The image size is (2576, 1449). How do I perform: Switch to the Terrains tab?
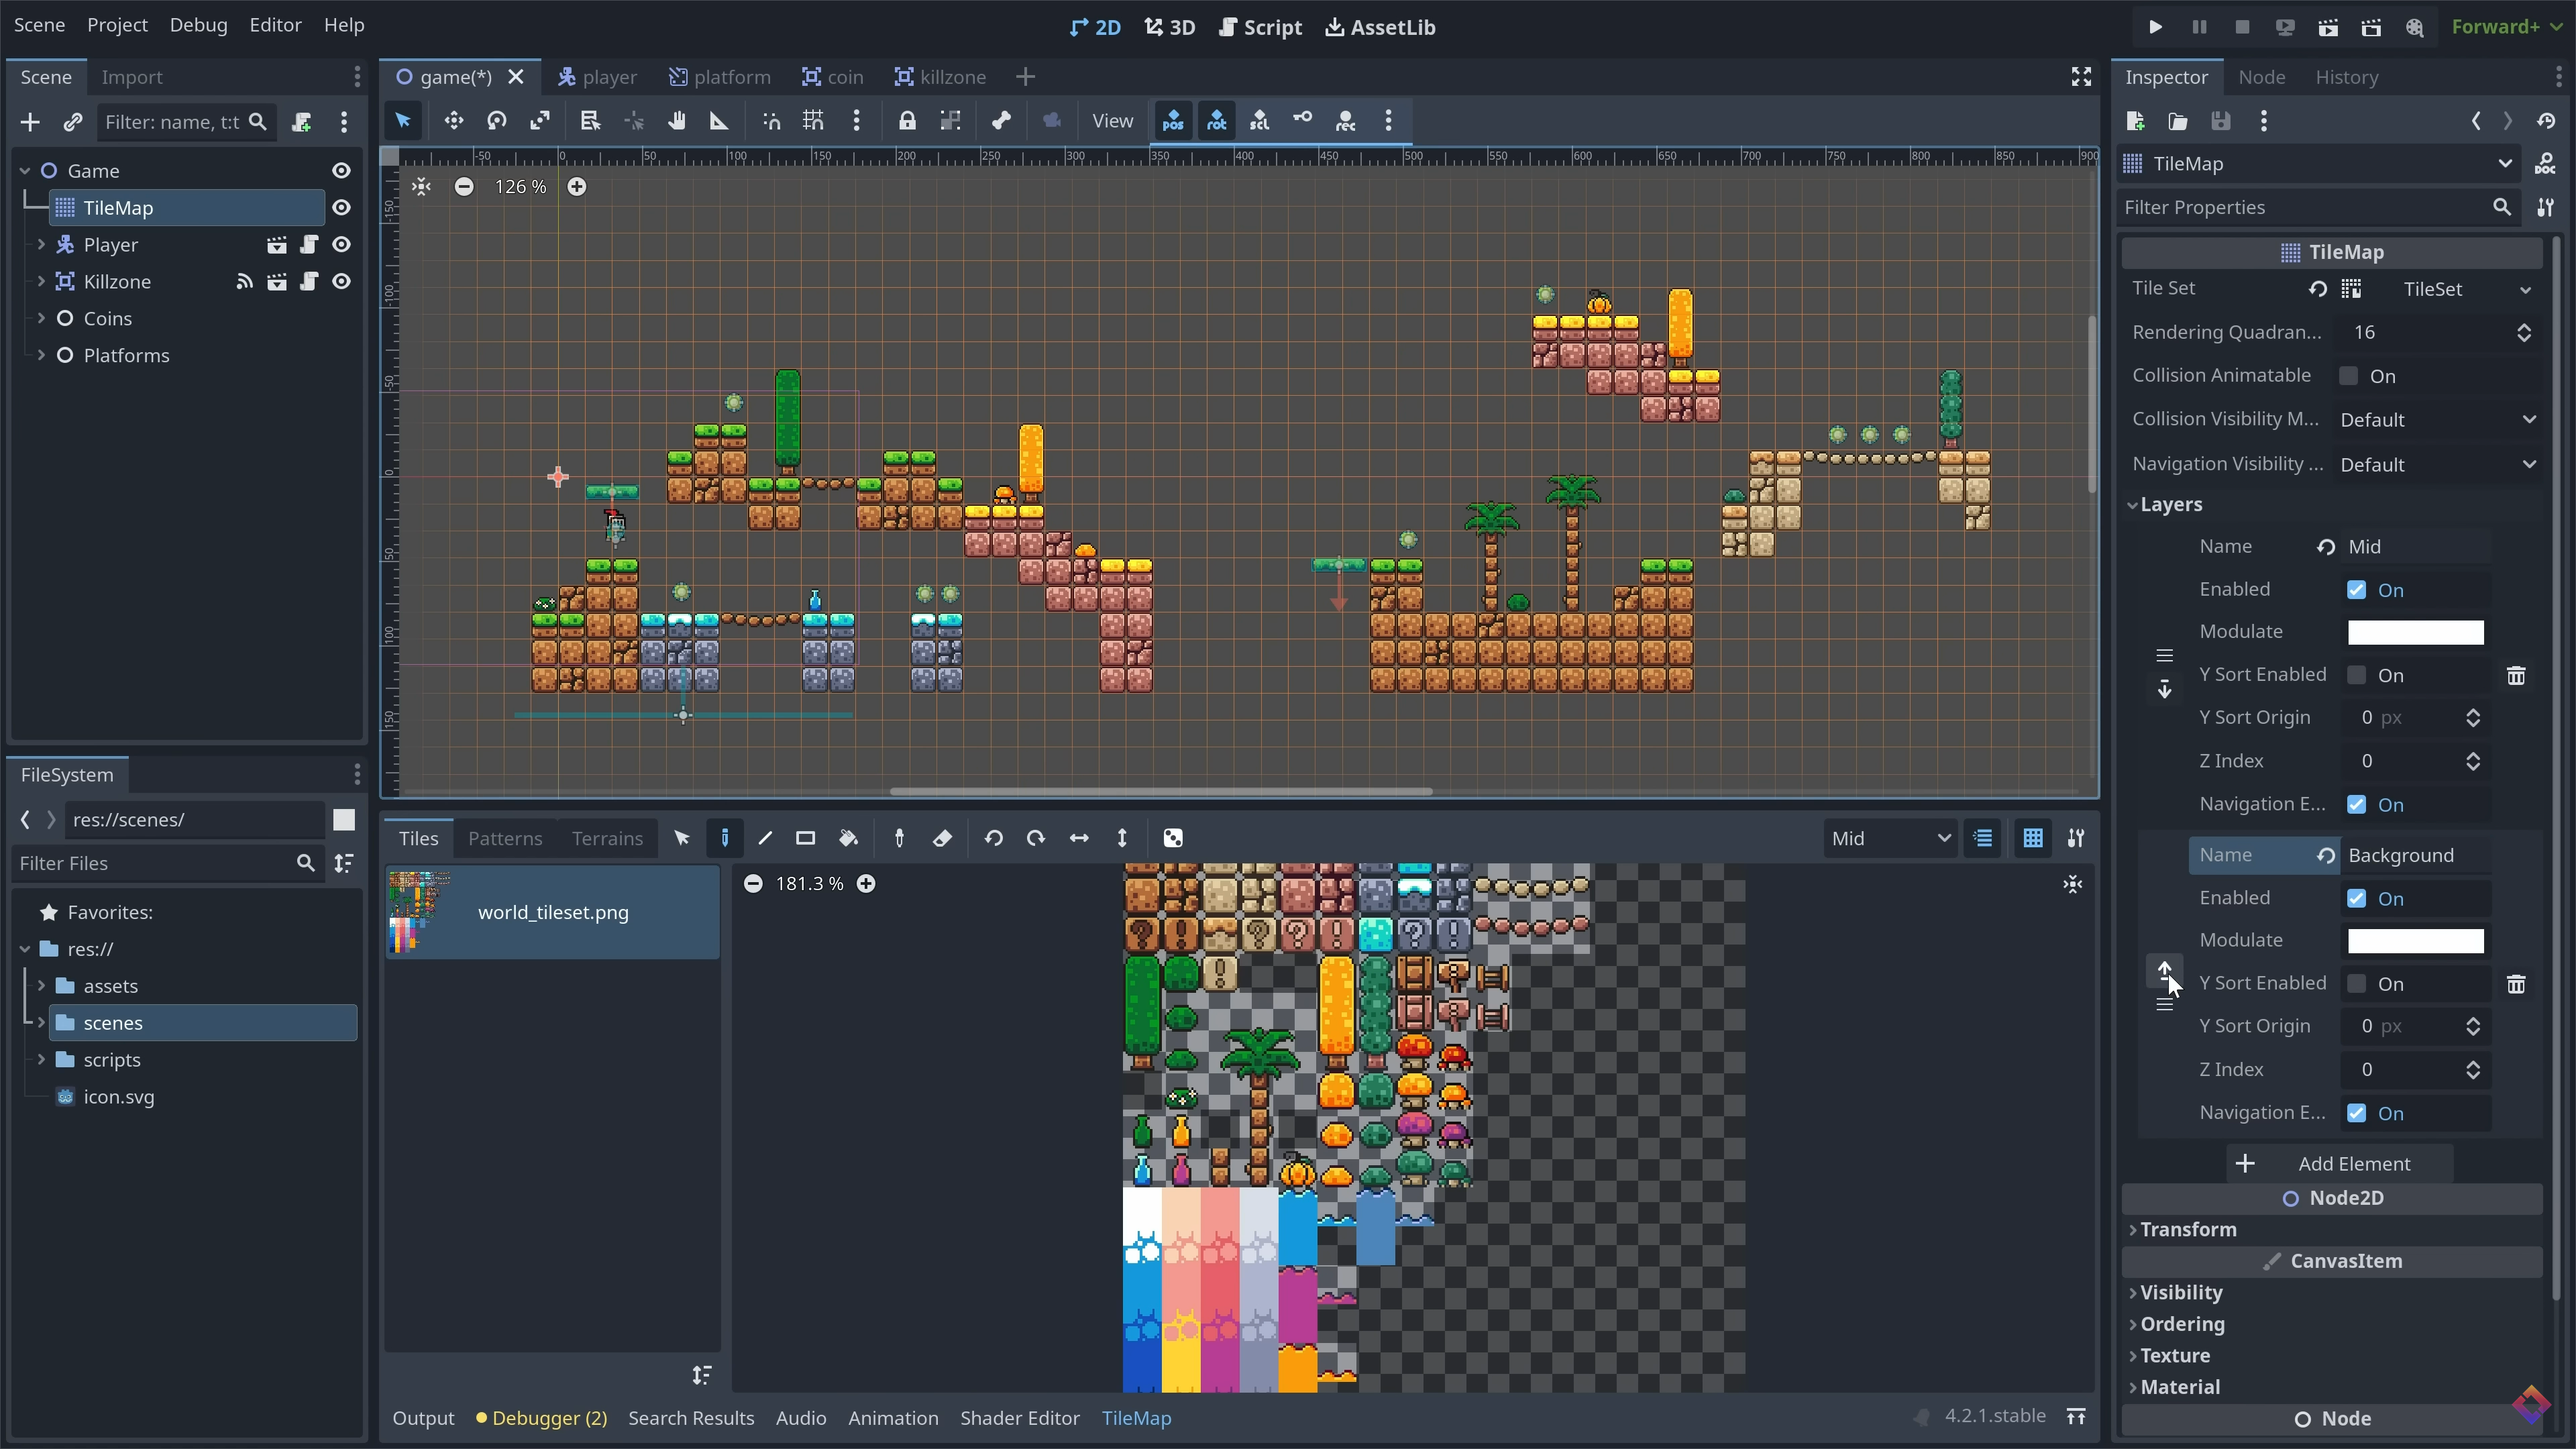607,838
